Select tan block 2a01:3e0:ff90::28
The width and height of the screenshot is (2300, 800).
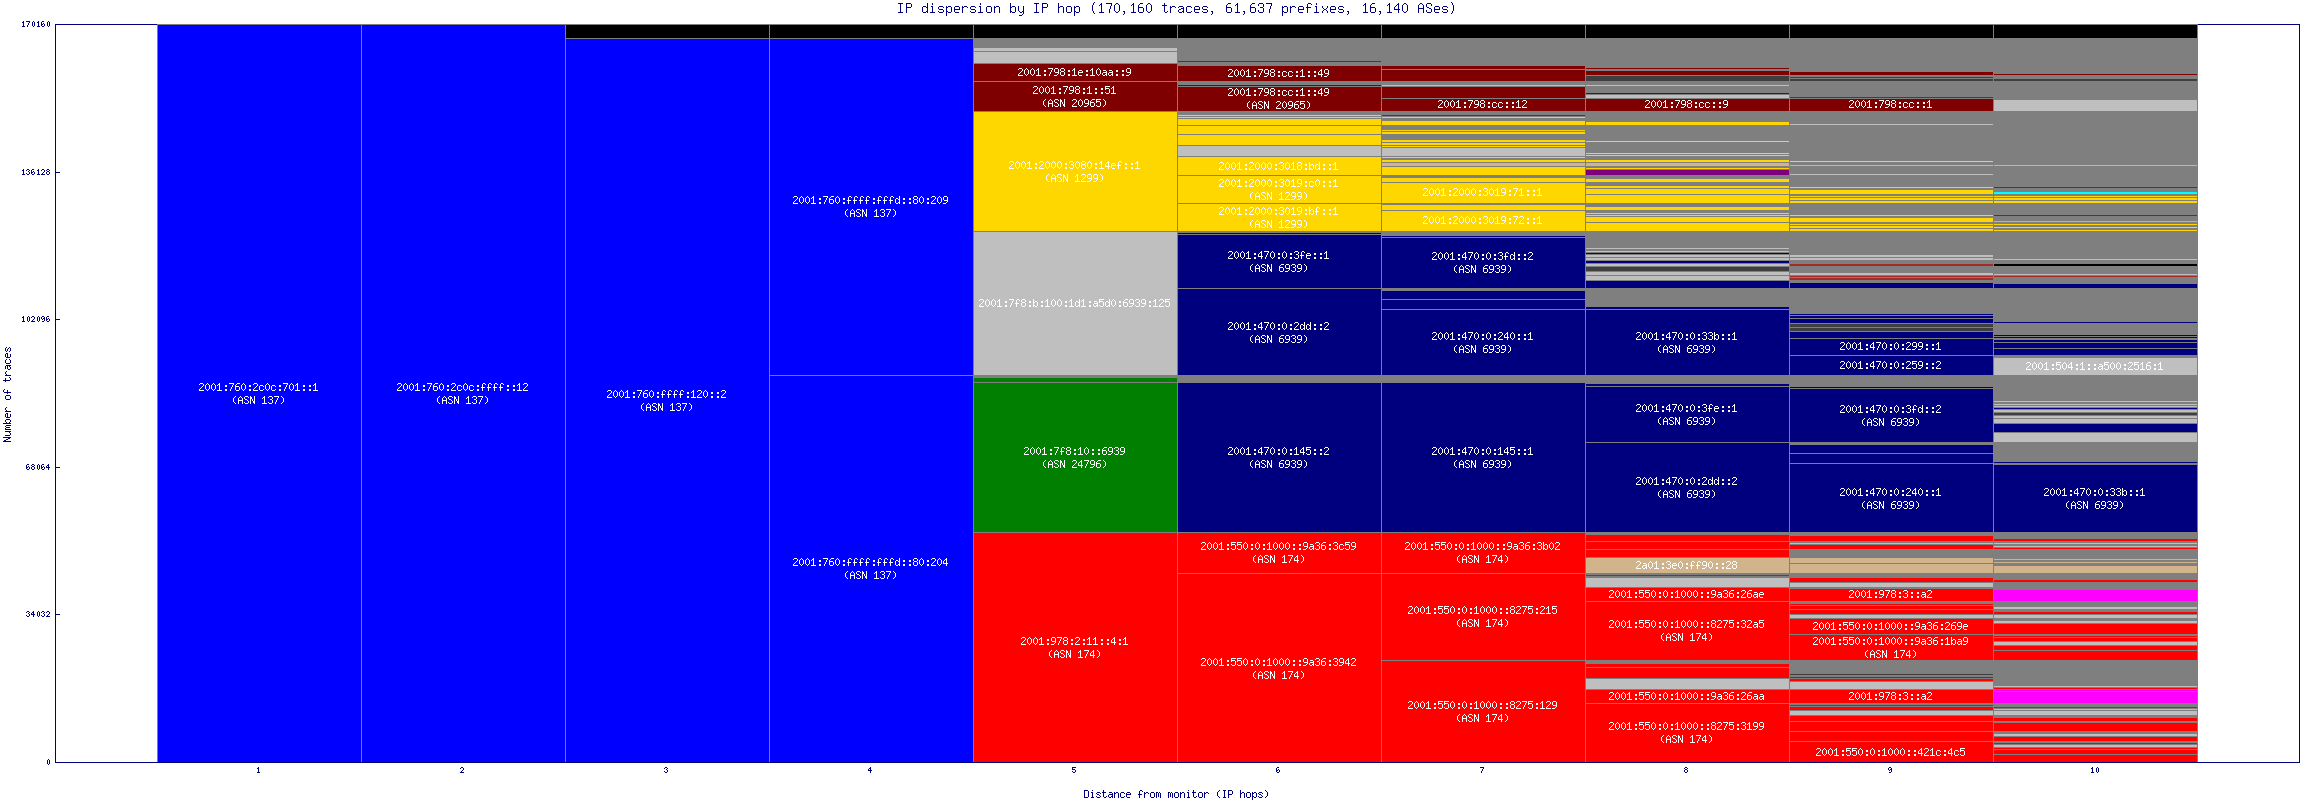pyautogui.click(x=1687, y=565)
